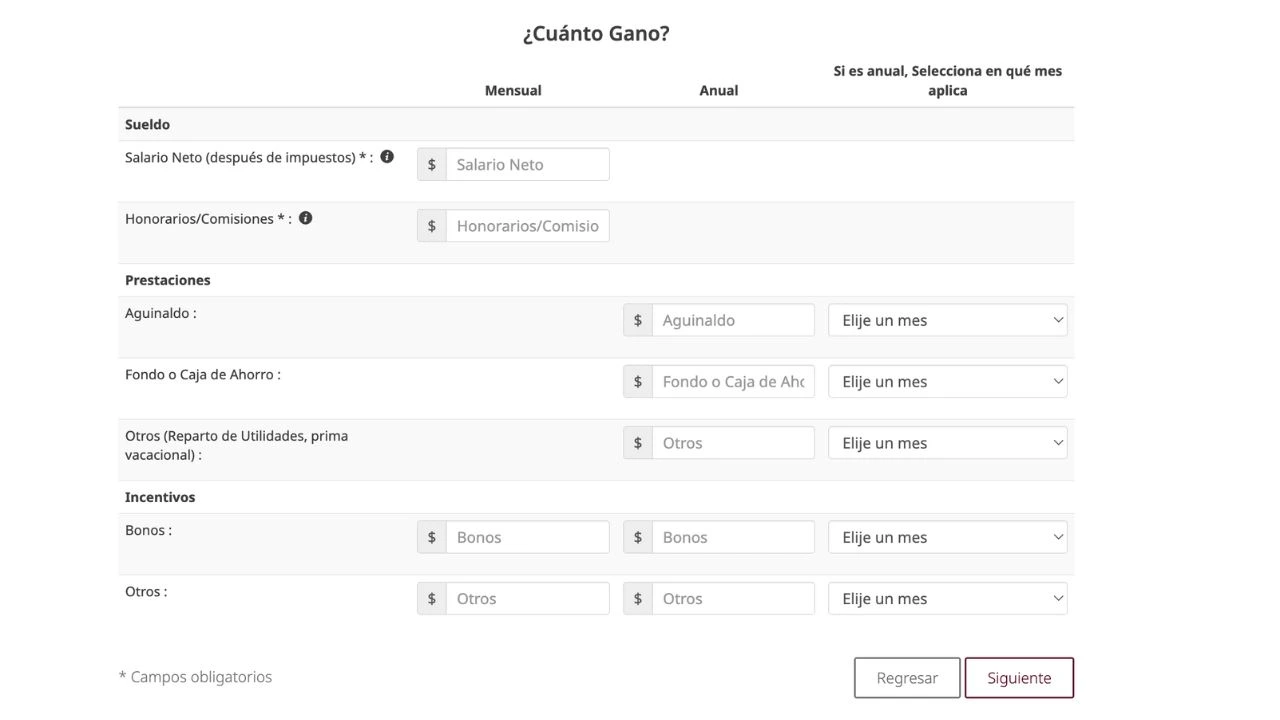Click the dollar sign beside Salario Neto

(x=432, y=165)
